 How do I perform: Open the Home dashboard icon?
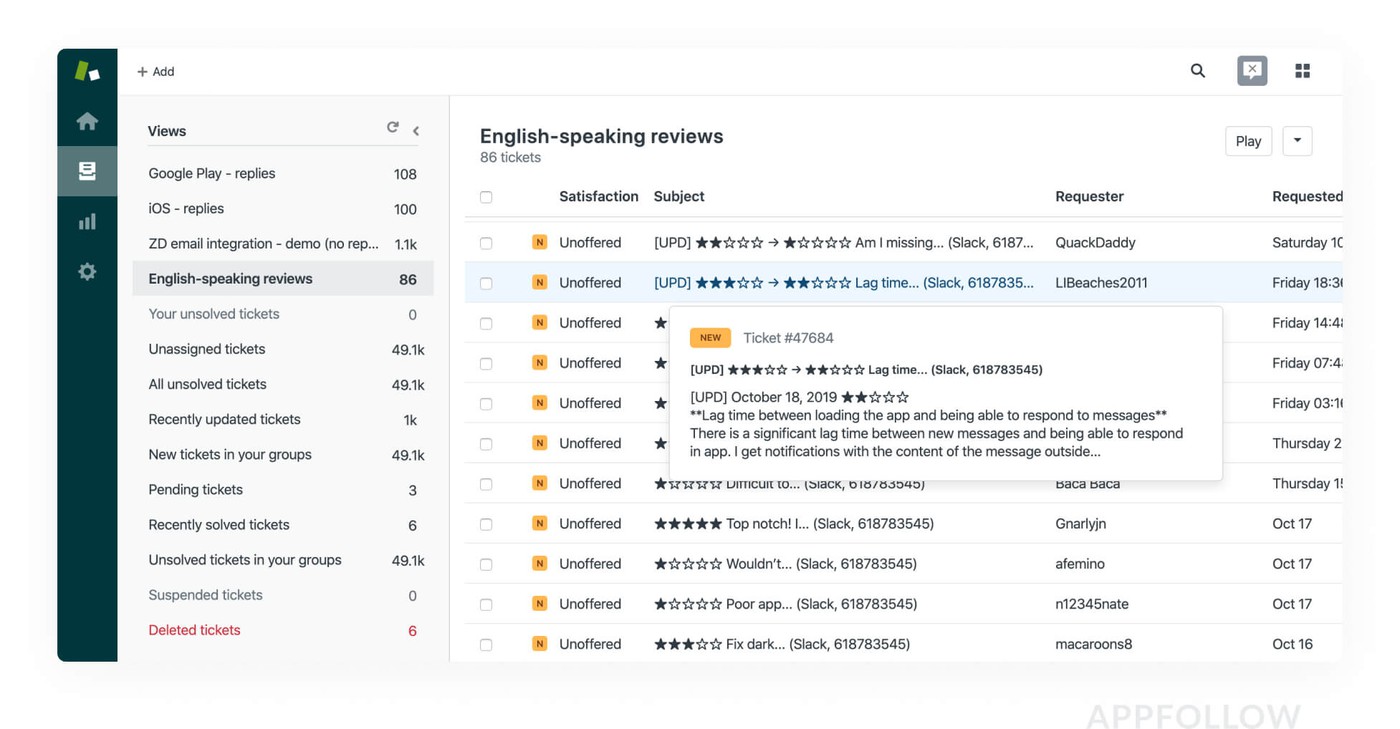[x=87, y=121]
